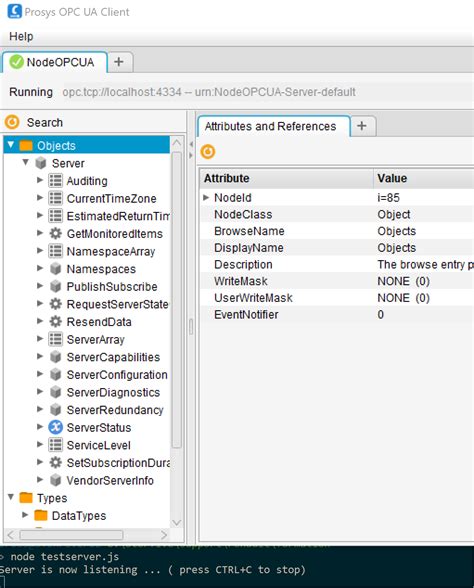Viewport: 474px width, 588px height.
Task: Collapse the Objects tree node
Action: coord(11,145)
